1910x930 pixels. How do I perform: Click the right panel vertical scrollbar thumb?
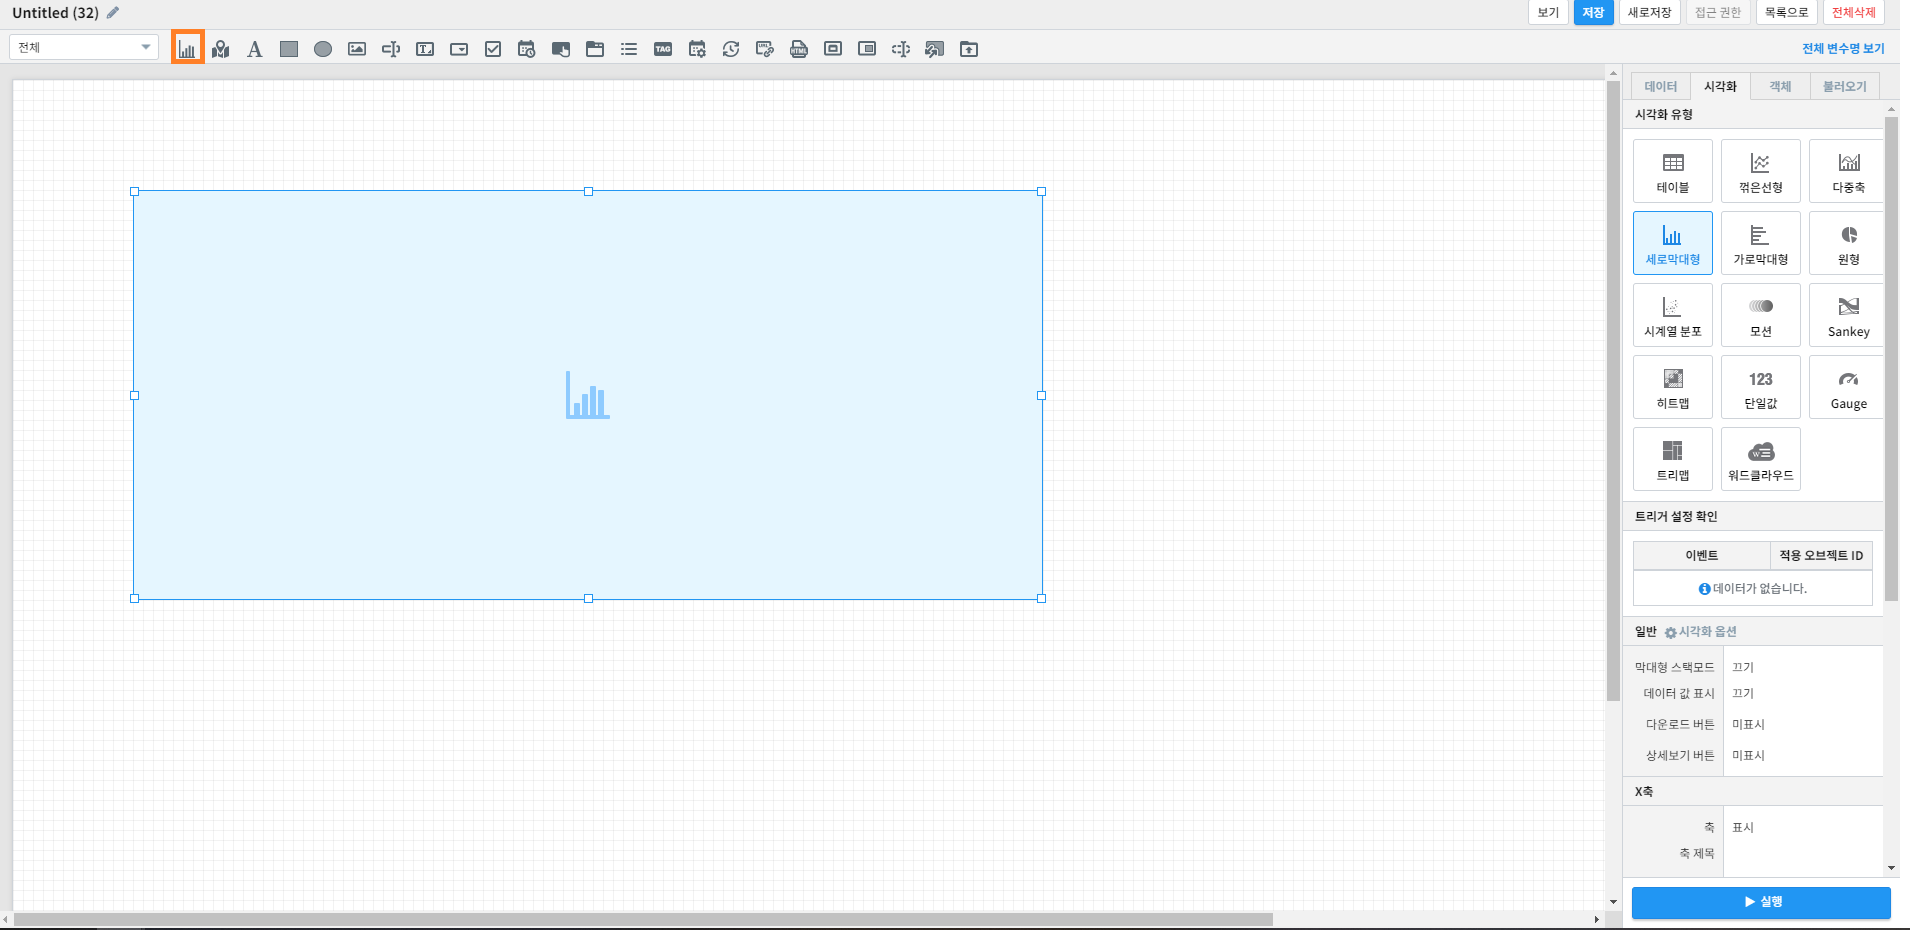click(x=1891, y=359)
